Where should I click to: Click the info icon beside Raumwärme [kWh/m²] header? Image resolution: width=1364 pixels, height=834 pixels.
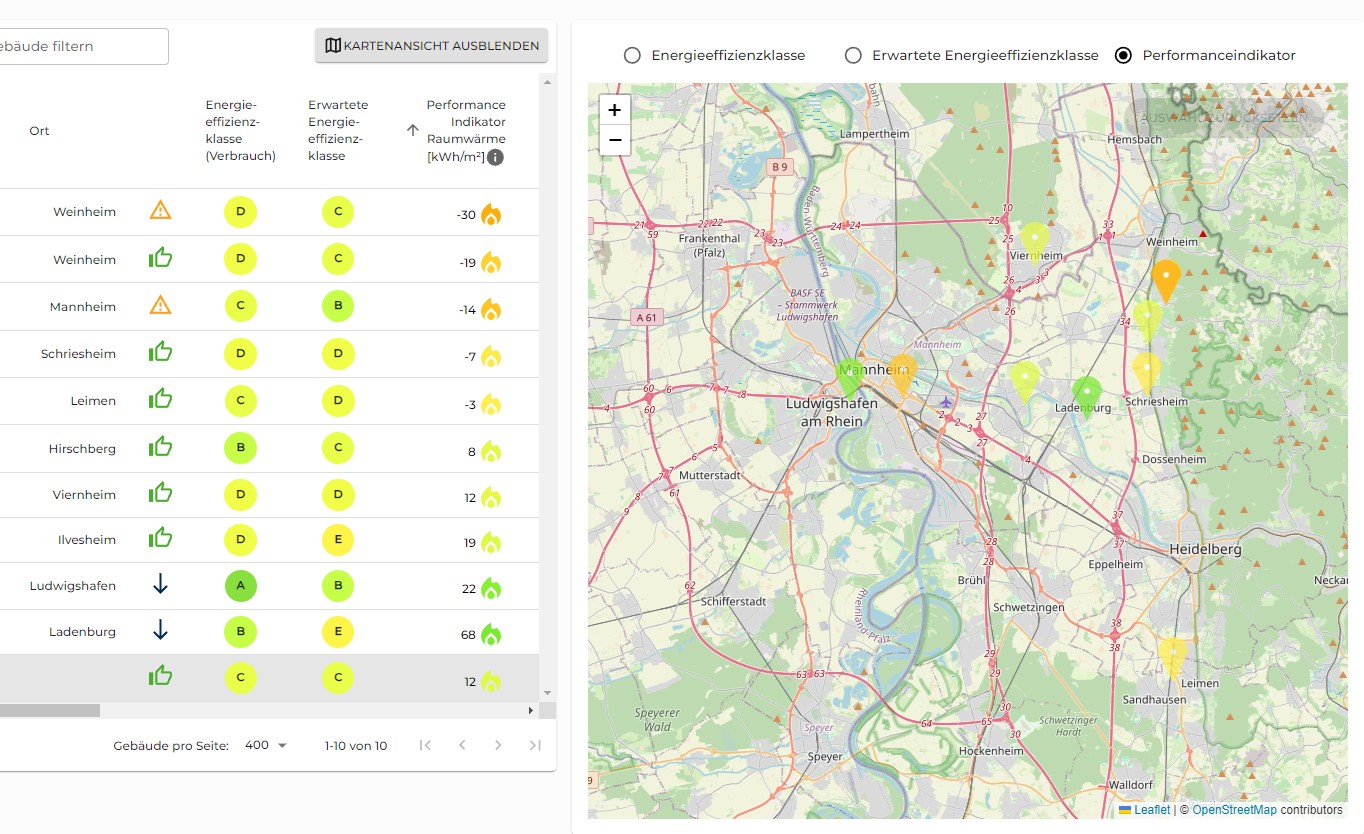(x=495, y=157)
